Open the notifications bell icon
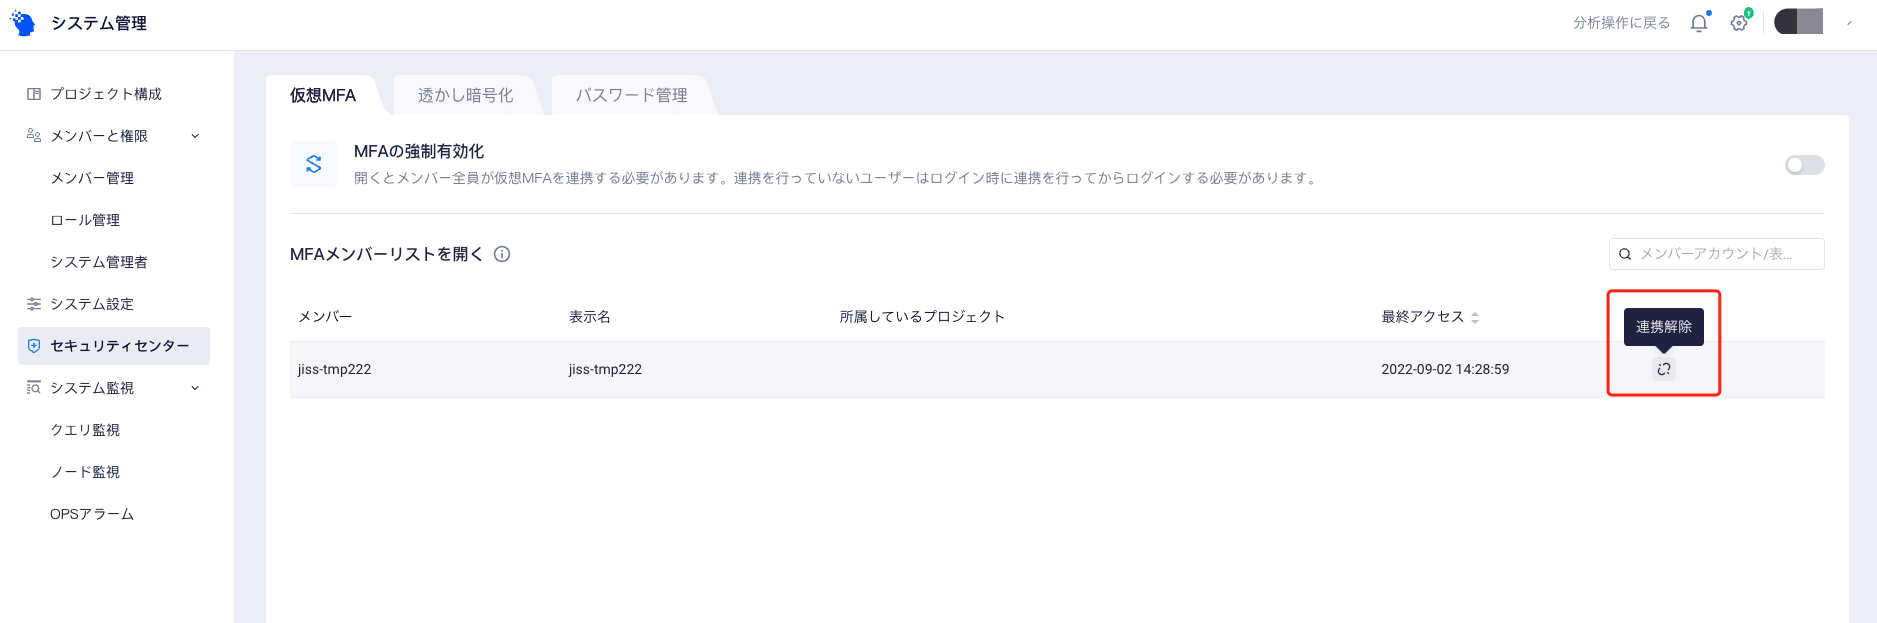 [x=1699, y=23]
